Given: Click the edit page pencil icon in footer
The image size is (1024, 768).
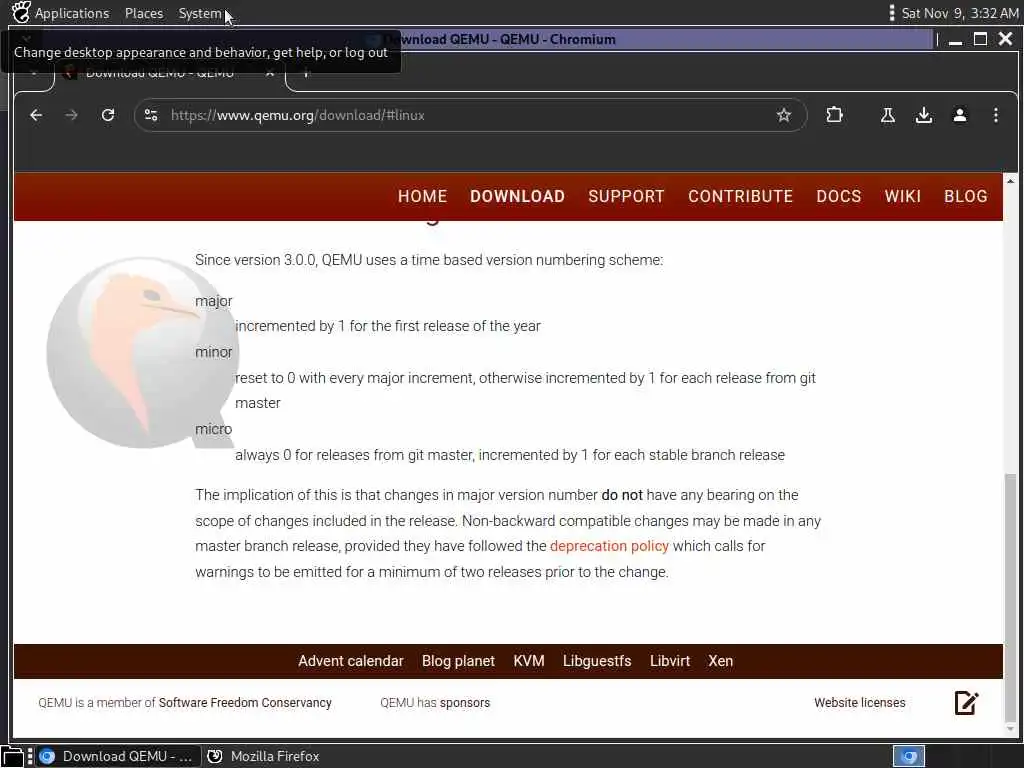Looking at the screenshot, I should pos(966,703).
